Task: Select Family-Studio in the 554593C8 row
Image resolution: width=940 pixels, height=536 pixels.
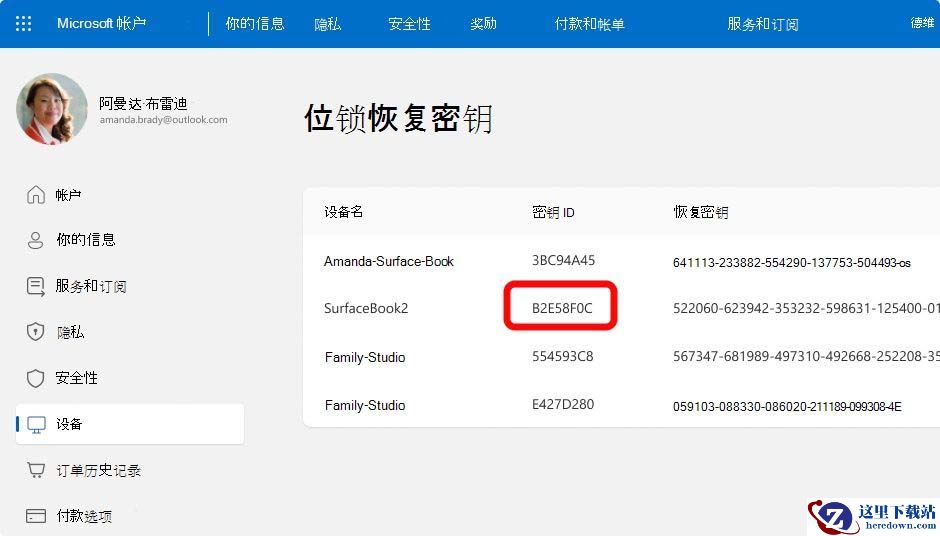Action: pyautogui.click(x=365, y=357)
